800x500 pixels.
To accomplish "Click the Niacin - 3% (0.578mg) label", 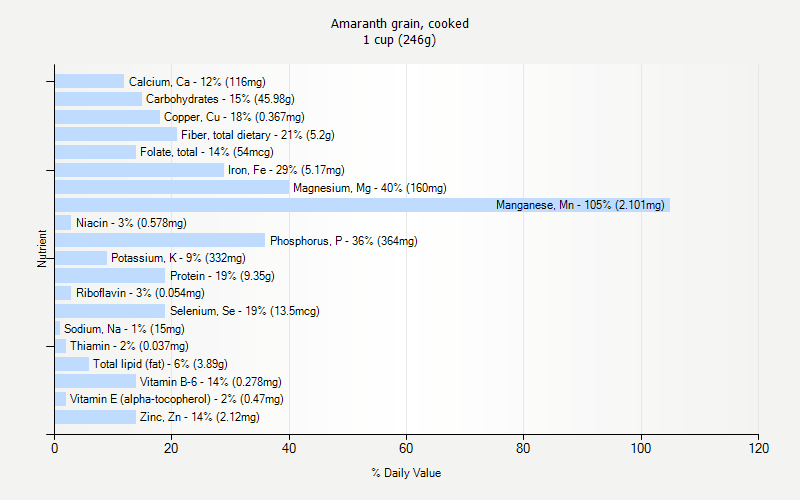I will (x=131, y=223).
